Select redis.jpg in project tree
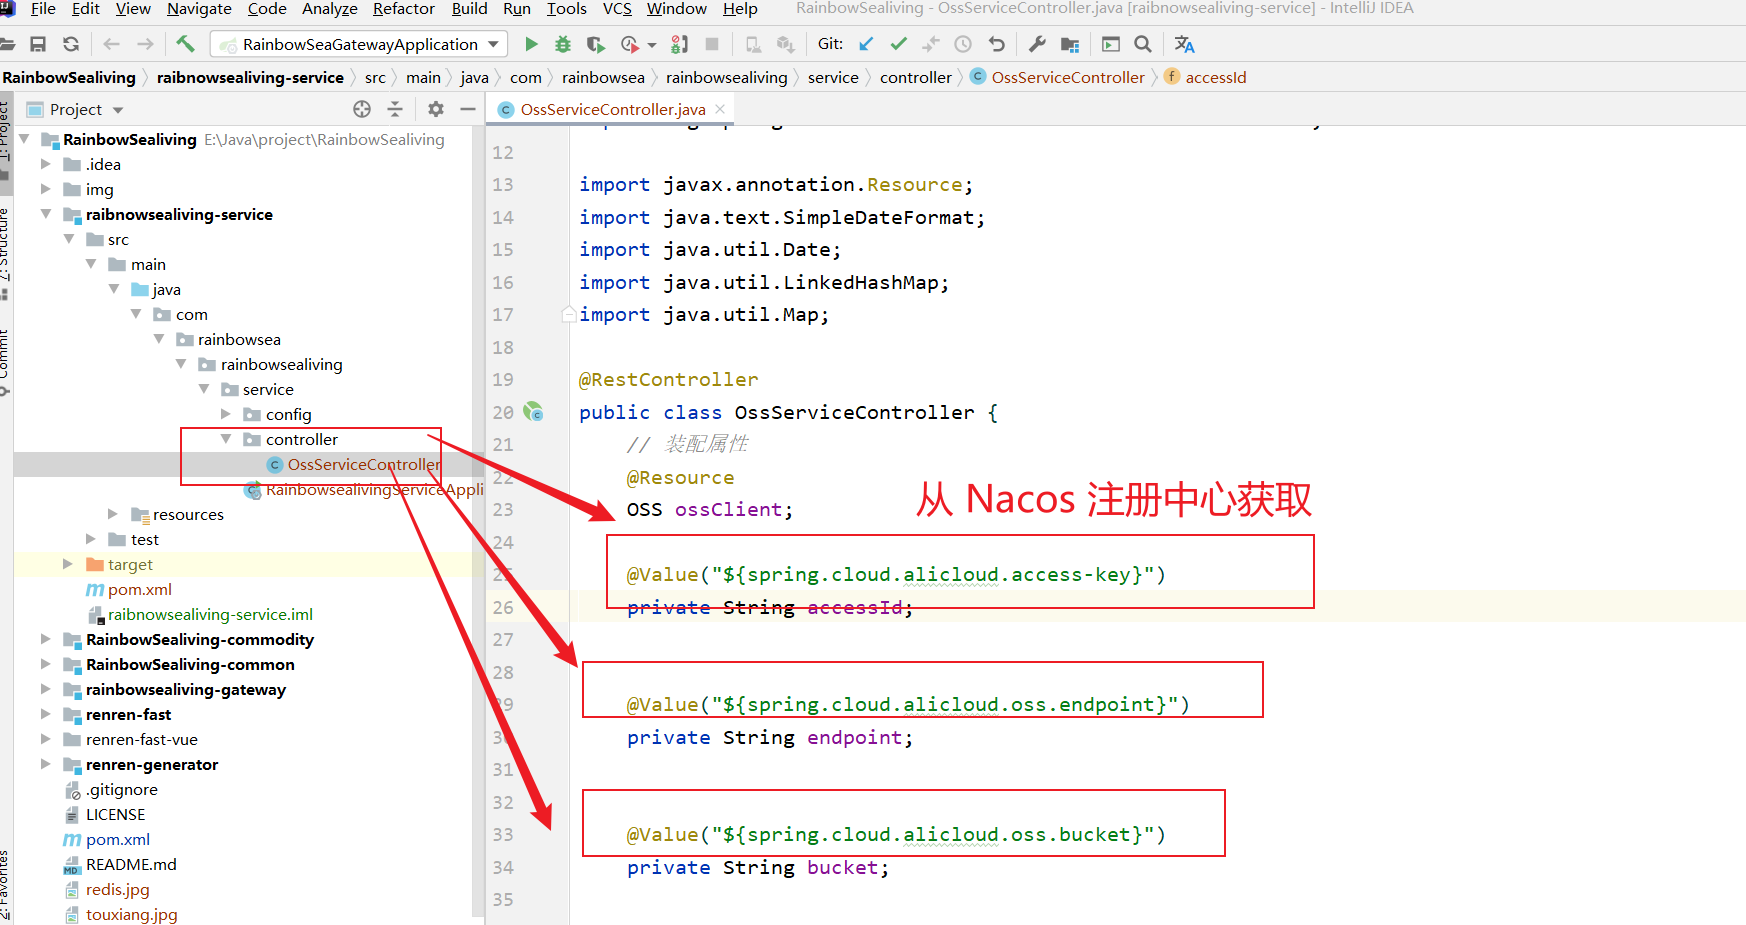1746x925 pixels. [x=117, y=889]
